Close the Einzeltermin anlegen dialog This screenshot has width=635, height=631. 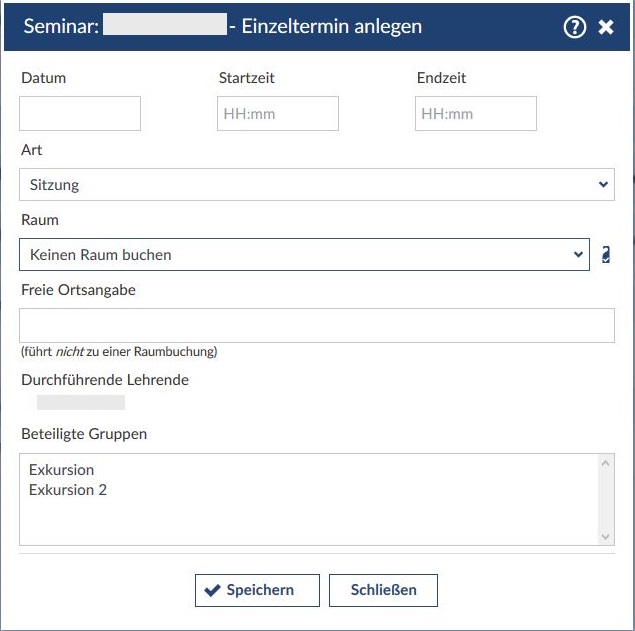(606, 27)
